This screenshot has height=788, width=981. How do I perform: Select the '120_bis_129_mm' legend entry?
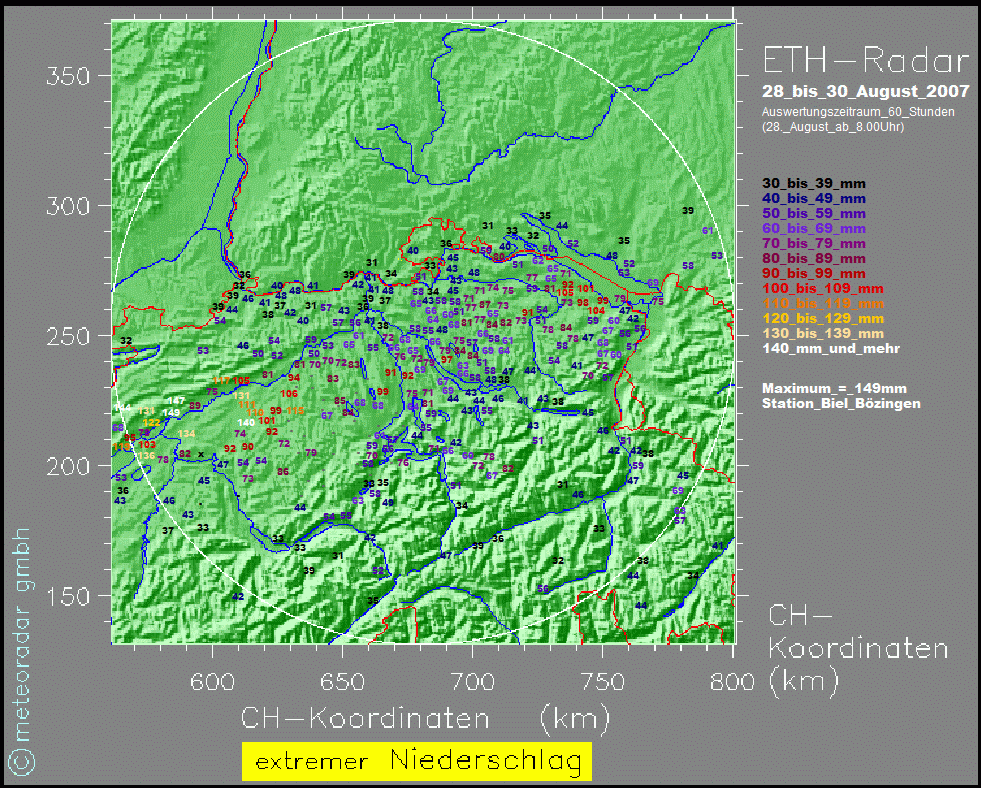click(x=822, y=319)
